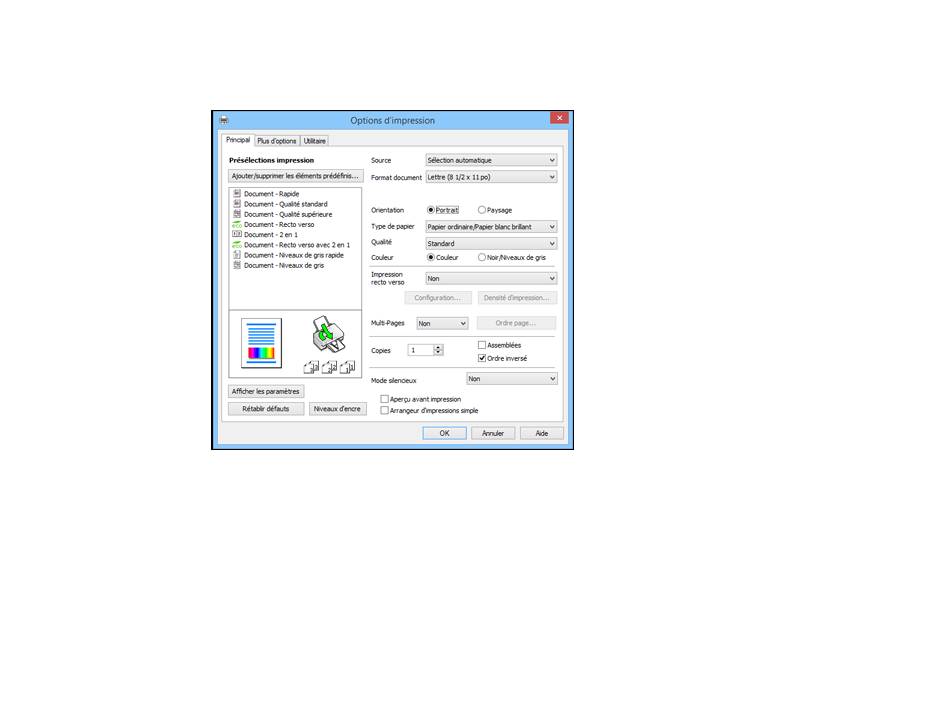The image size is (950, 710).
Task: Select the Document - Rapide preset icon
Action: [237, 193]
